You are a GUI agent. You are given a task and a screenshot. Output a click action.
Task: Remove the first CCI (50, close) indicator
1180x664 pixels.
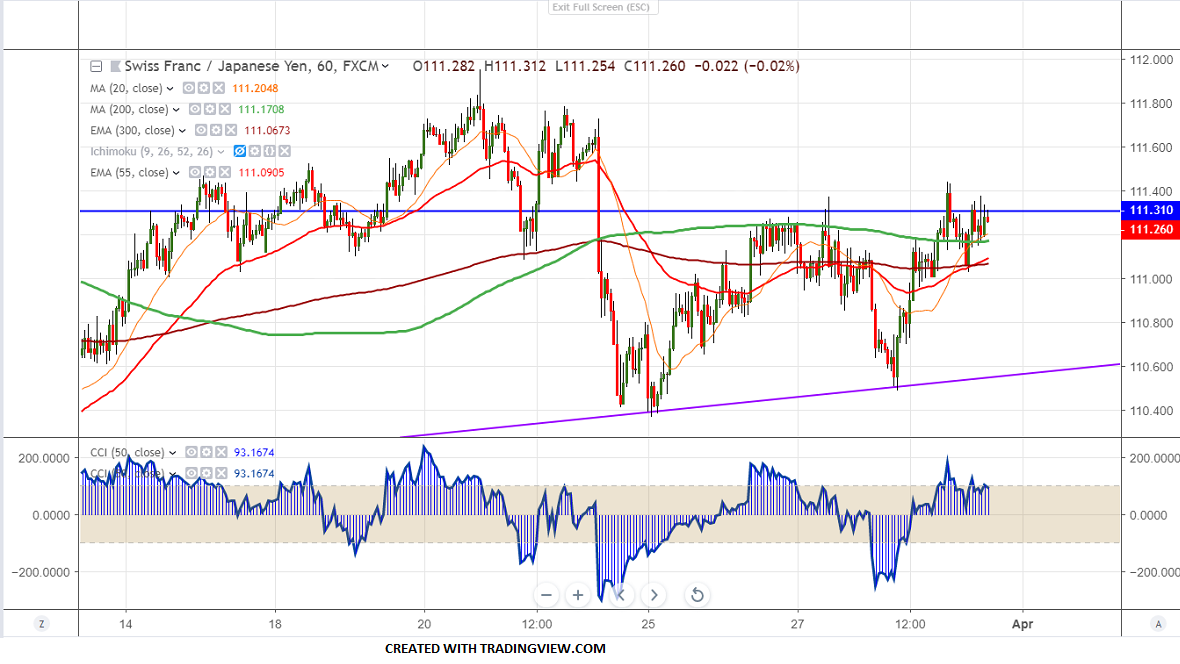[221, 452]
